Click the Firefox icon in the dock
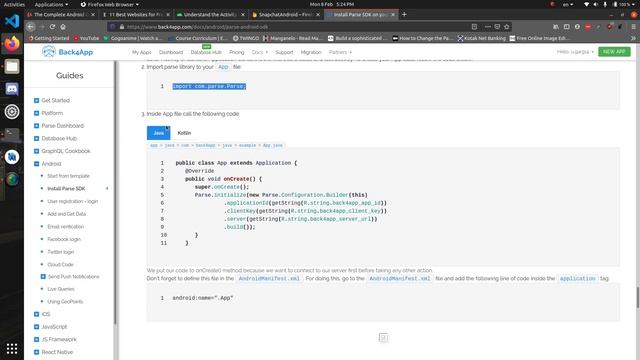 point(12,43)
